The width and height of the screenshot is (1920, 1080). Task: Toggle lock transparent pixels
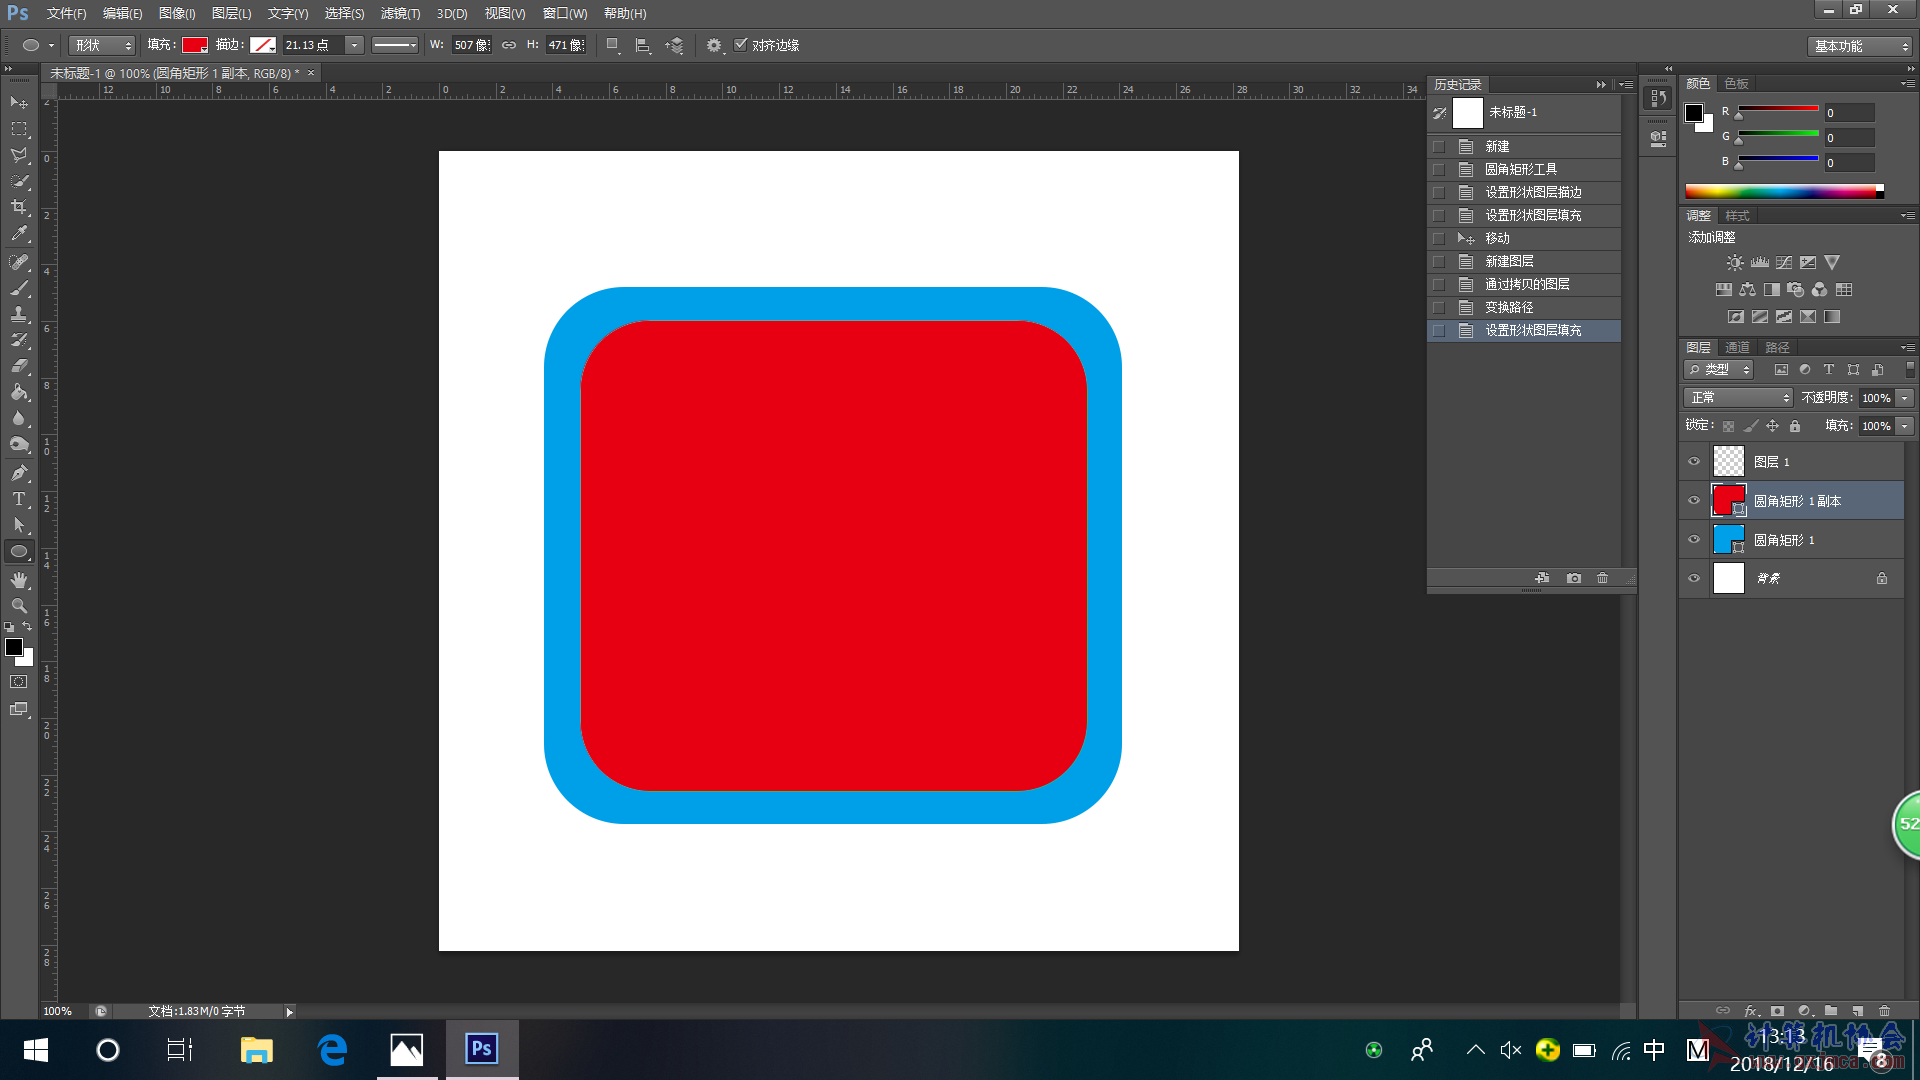pyautogui.click(x=1728, y=426)
